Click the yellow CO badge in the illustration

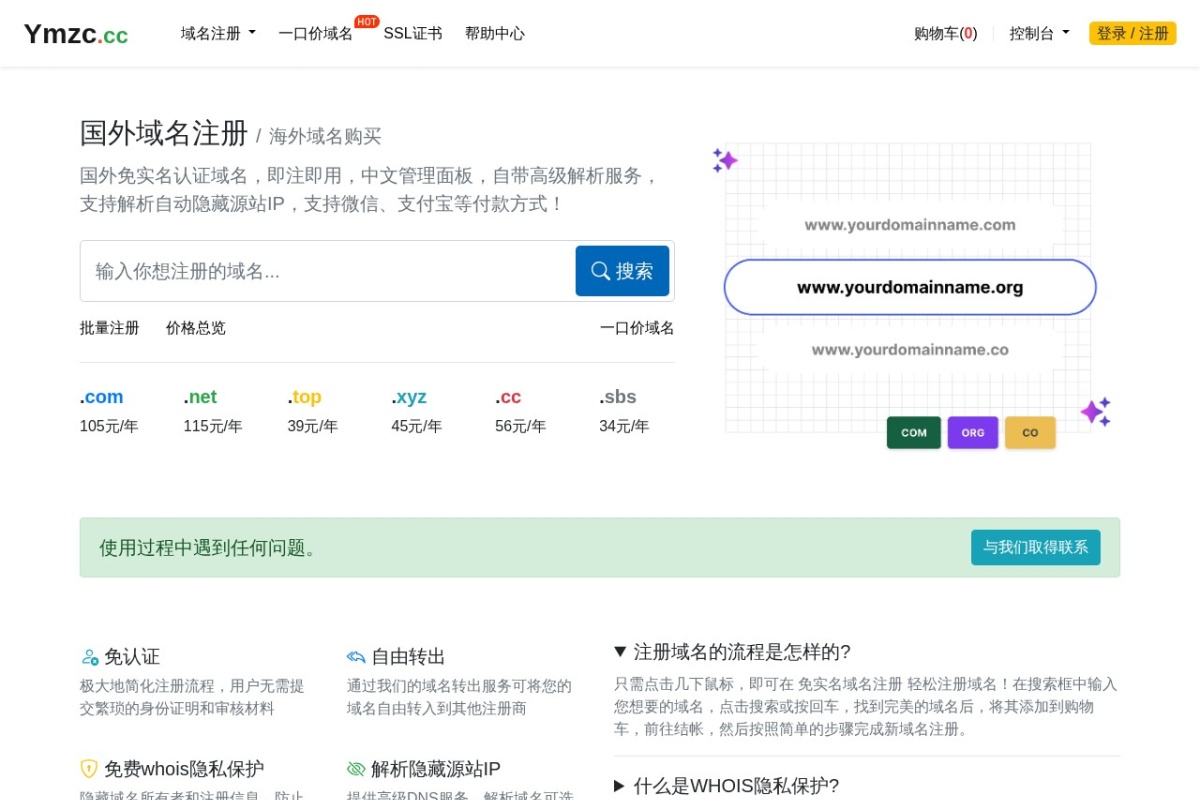(1030, 432)
